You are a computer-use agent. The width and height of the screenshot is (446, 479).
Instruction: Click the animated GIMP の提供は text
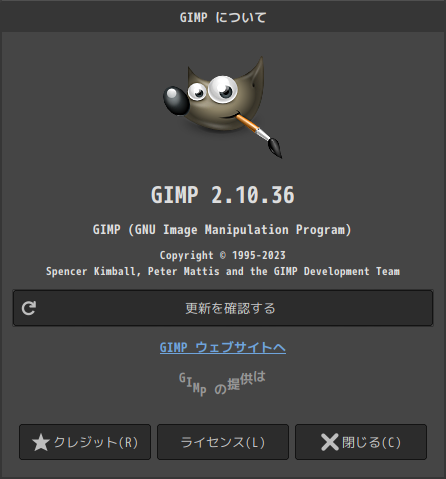pos(222,383)
